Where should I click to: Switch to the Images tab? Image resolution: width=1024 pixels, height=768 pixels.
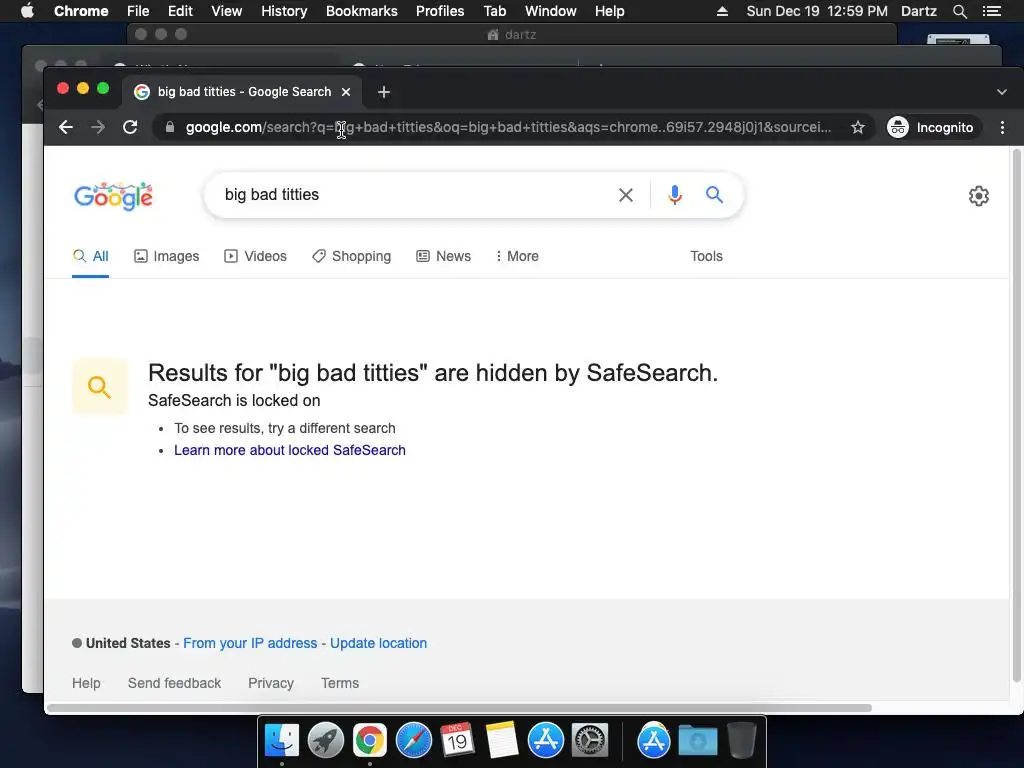tap(167, 256)
